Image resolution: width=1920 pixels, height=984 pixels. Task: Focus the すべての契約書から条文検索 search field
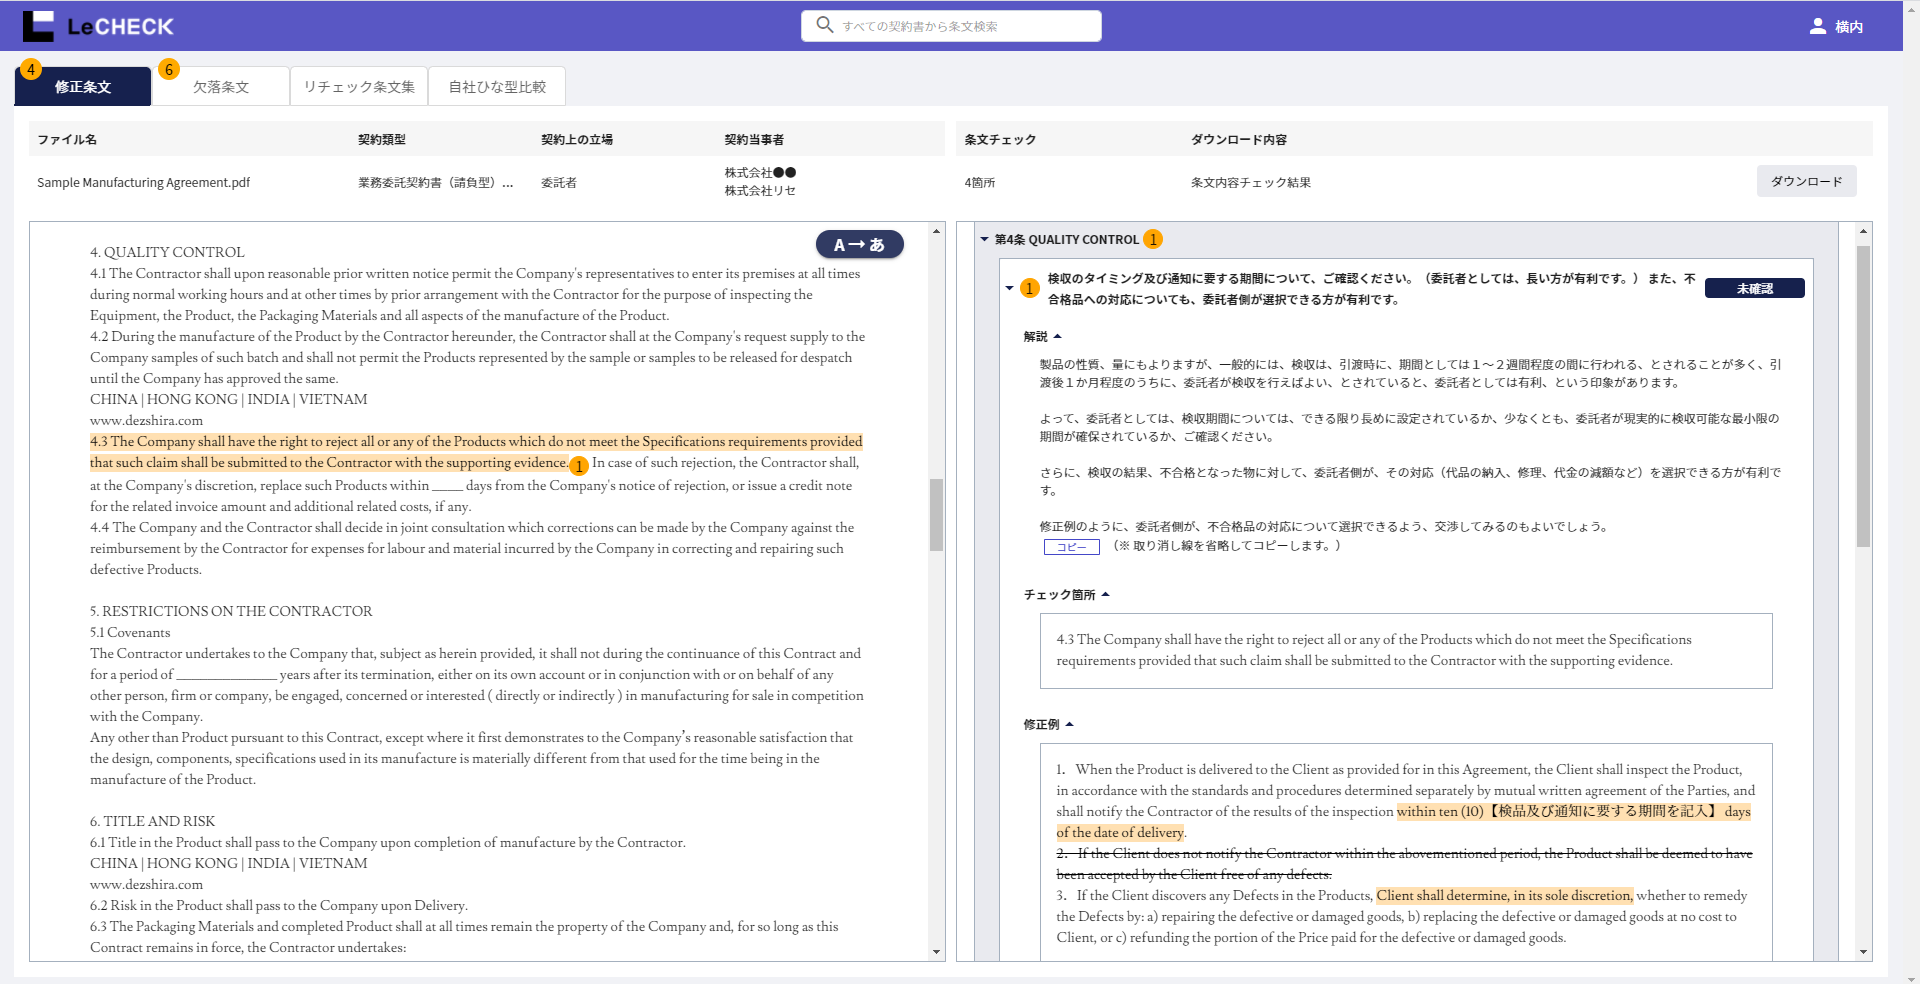coord(951,26)
